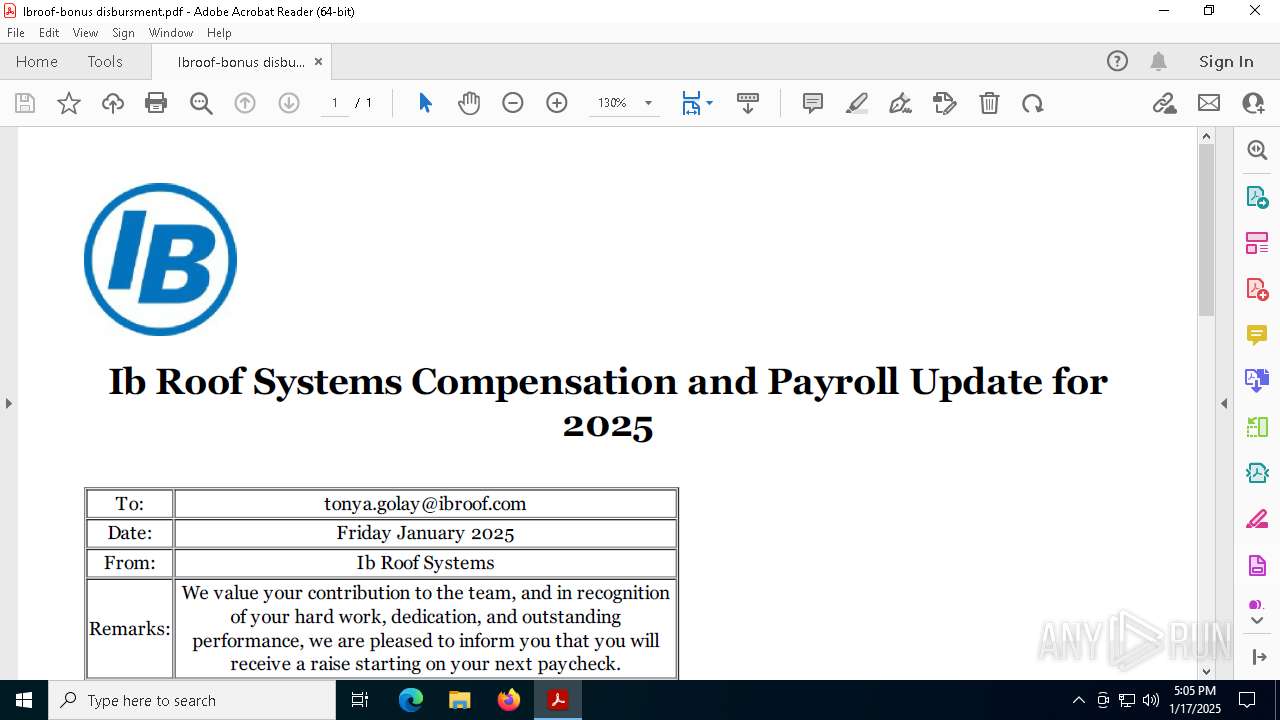This screenshot has width=1280, height=720.
Task: Click the page number input field
Action: click(x=335, y=103)
